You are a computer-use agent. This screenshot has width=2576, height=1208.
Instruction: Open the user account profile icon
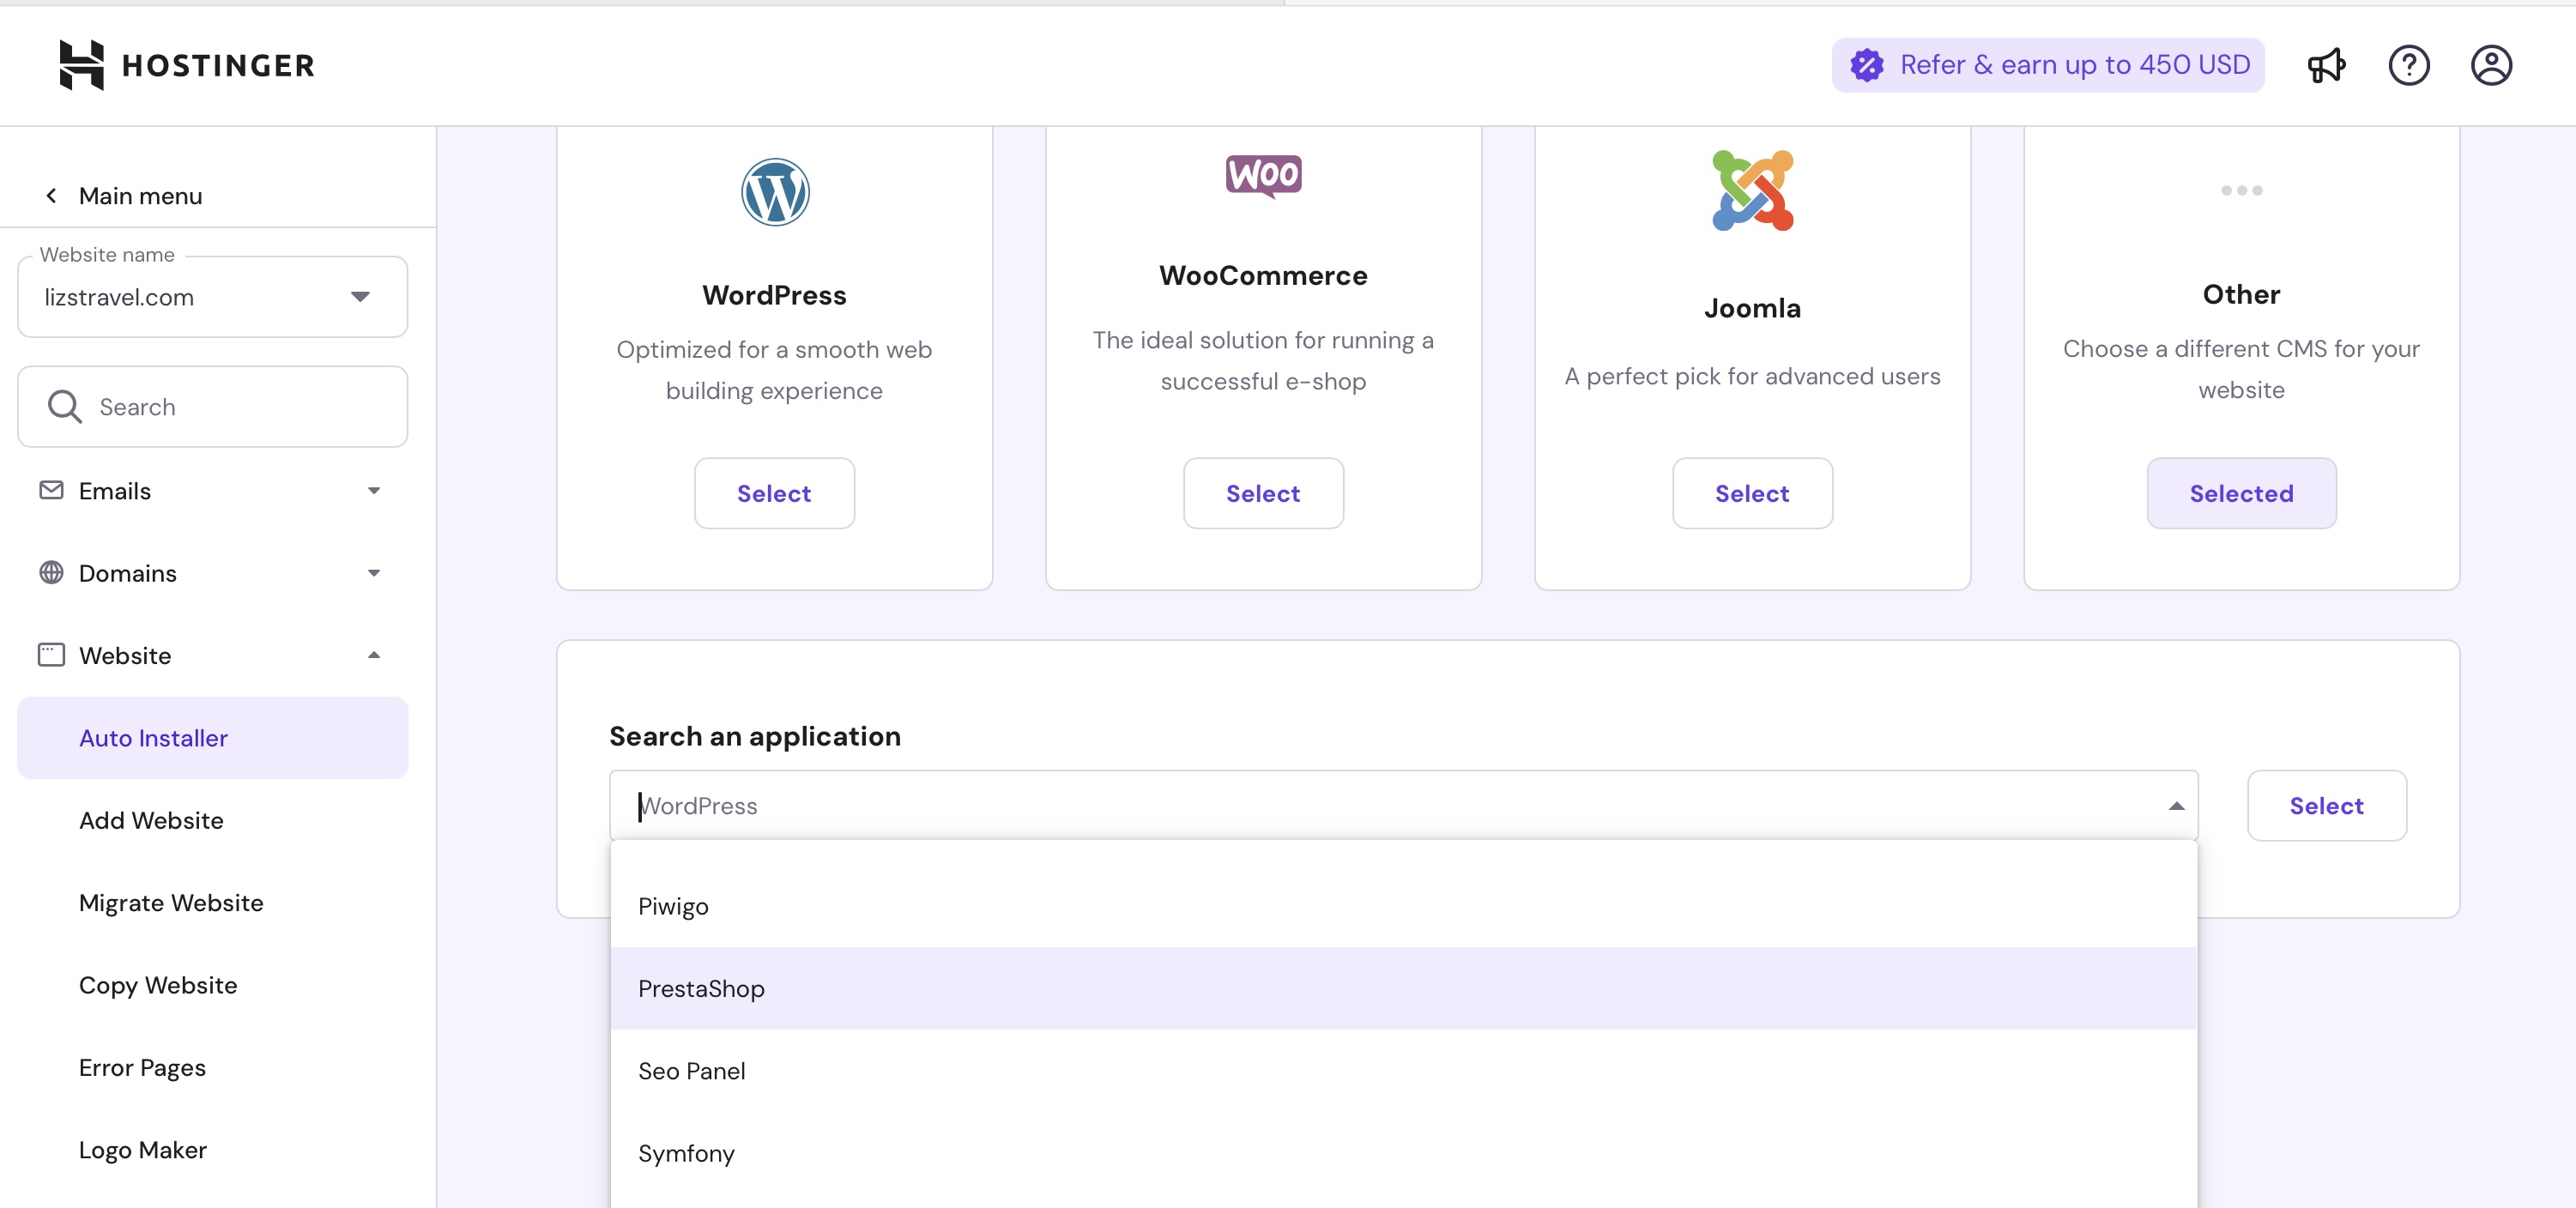point(2491,65)
